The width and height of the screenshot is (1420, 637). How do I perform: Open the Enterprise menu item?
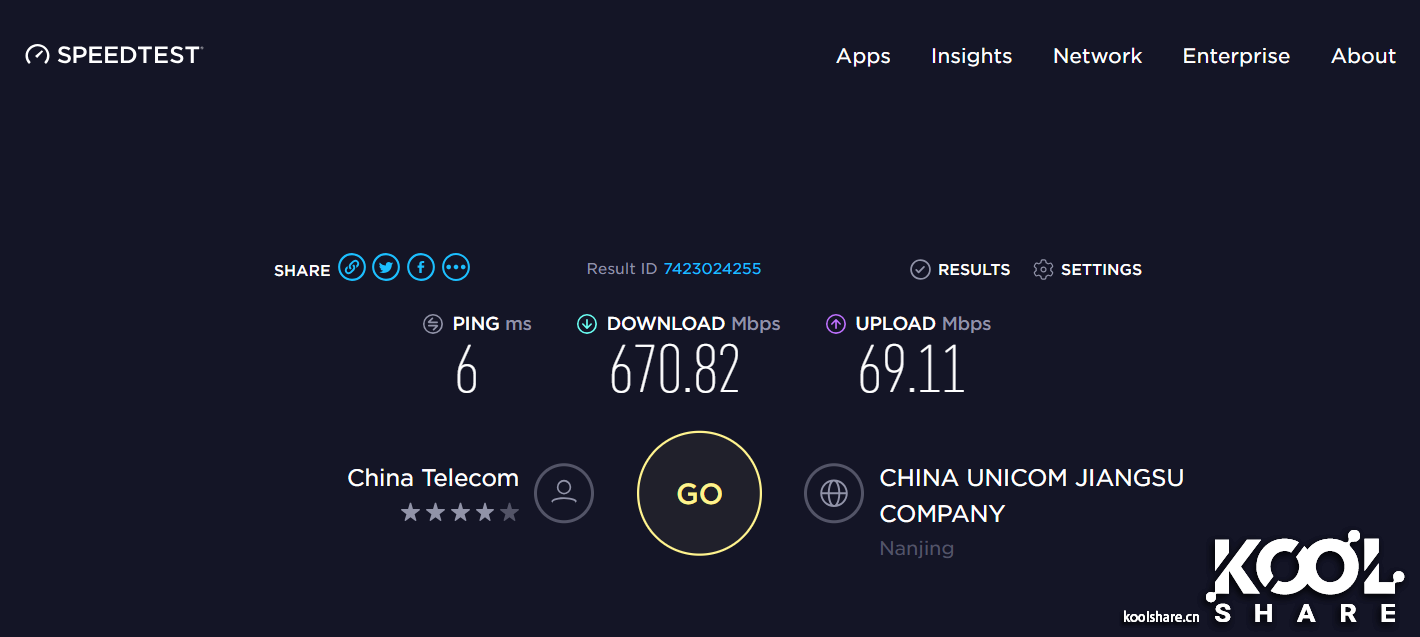(x=1236, y=56)
